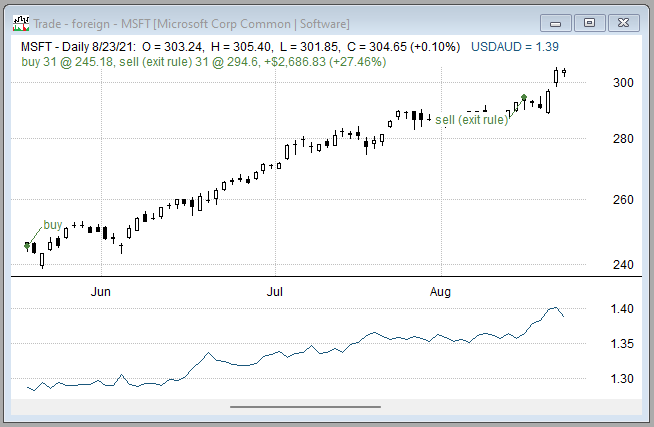This screenshot has height=427, width=654.
Task: Click the green buy entry marker
Action: pyautogui.click(x=27, y=245)
